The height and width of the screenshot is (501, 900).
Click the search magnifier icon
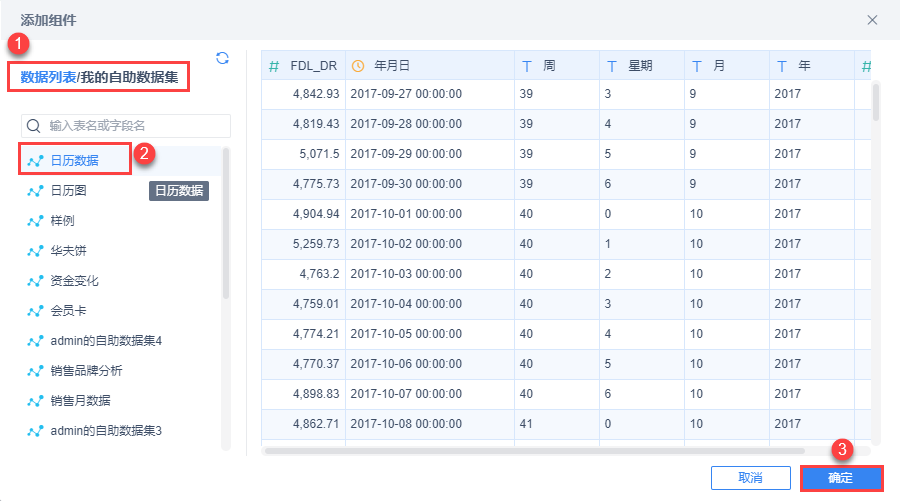[x=34, y=126]
